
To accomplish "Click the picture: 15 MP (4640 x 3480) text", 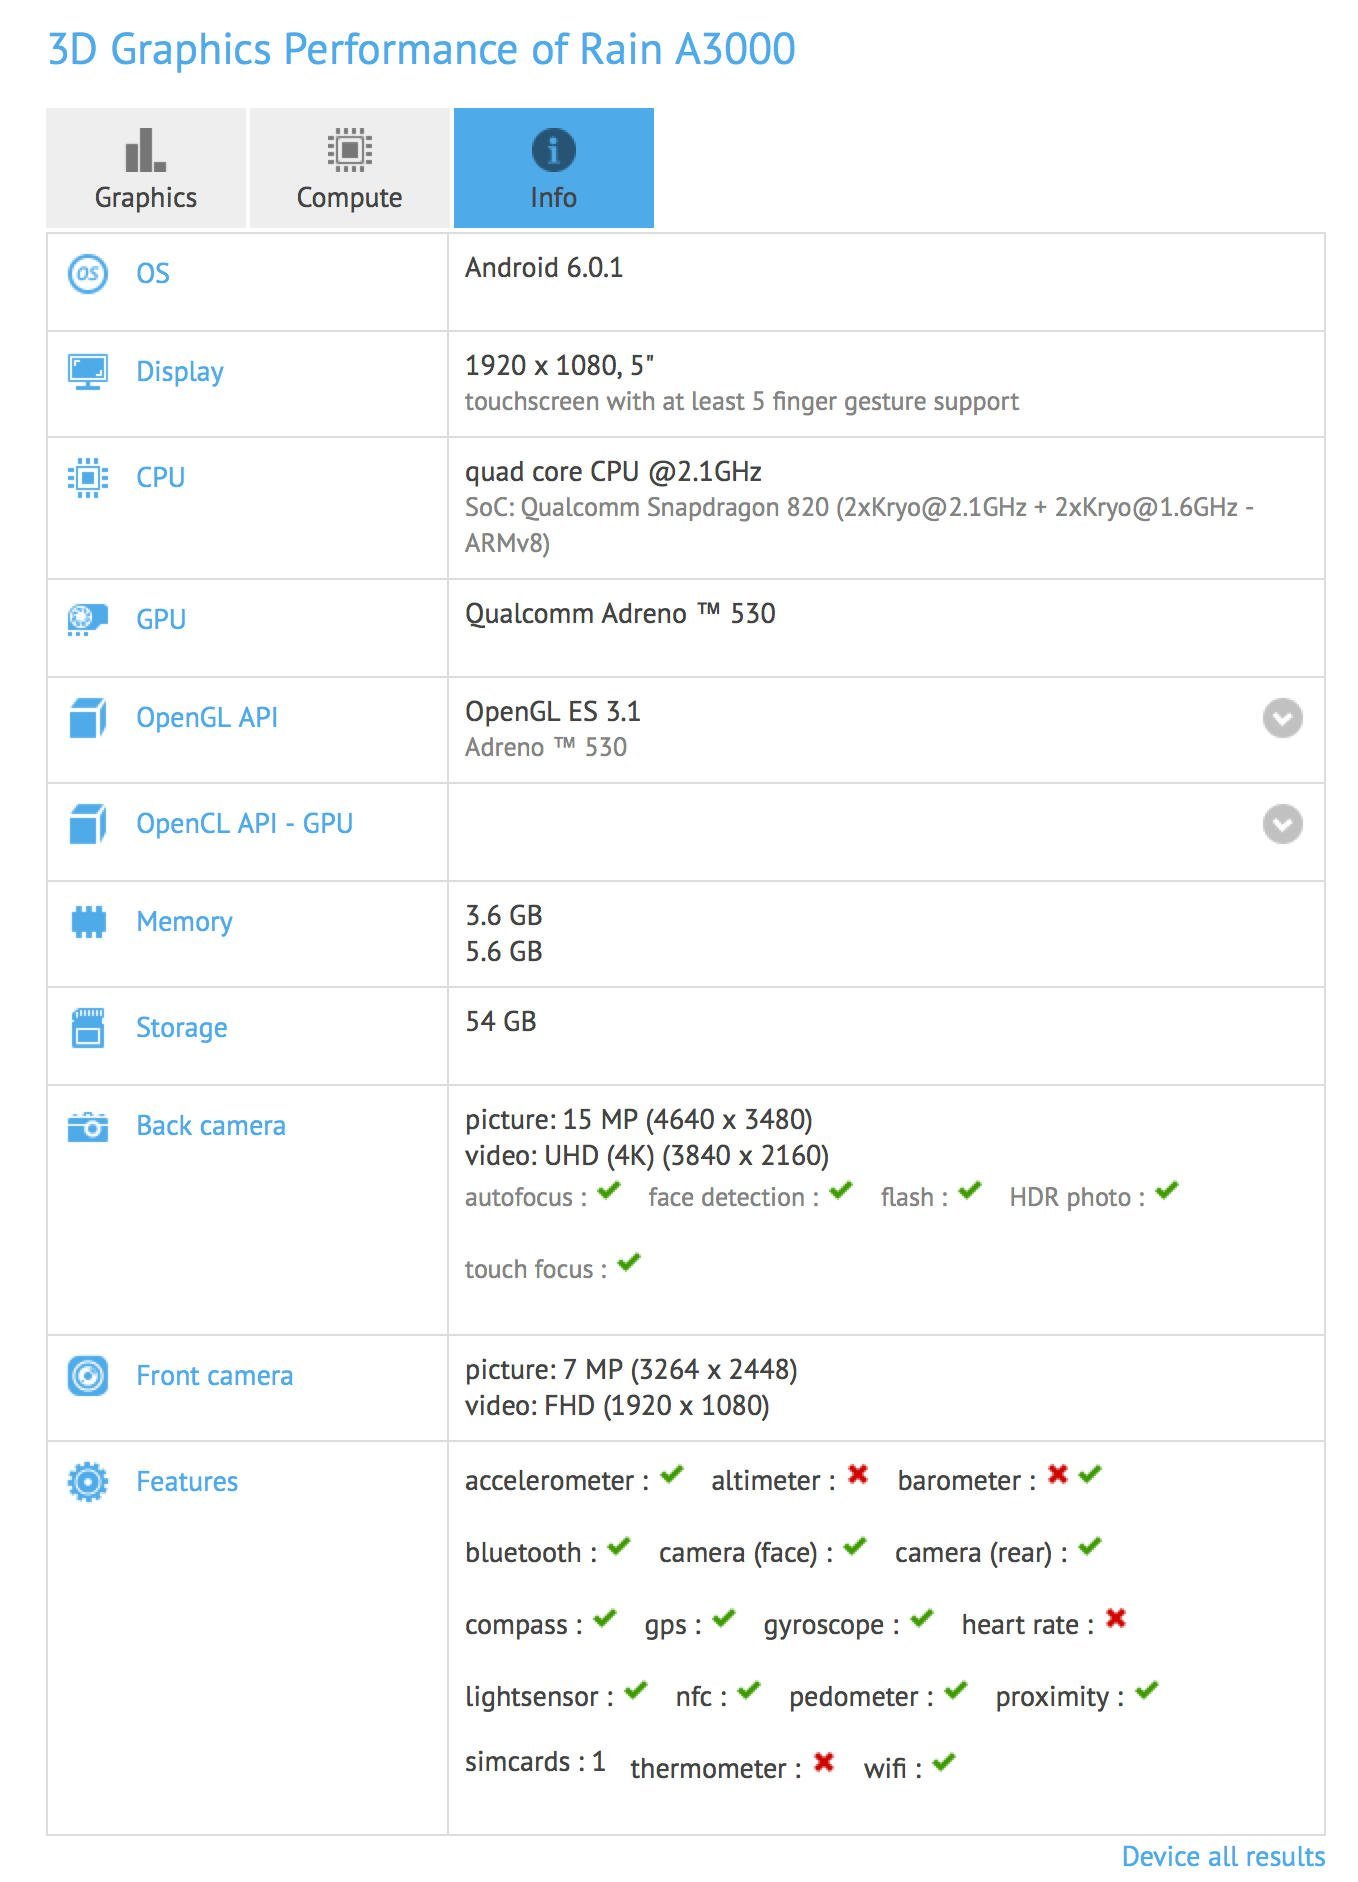I will tap(639, 1120).
